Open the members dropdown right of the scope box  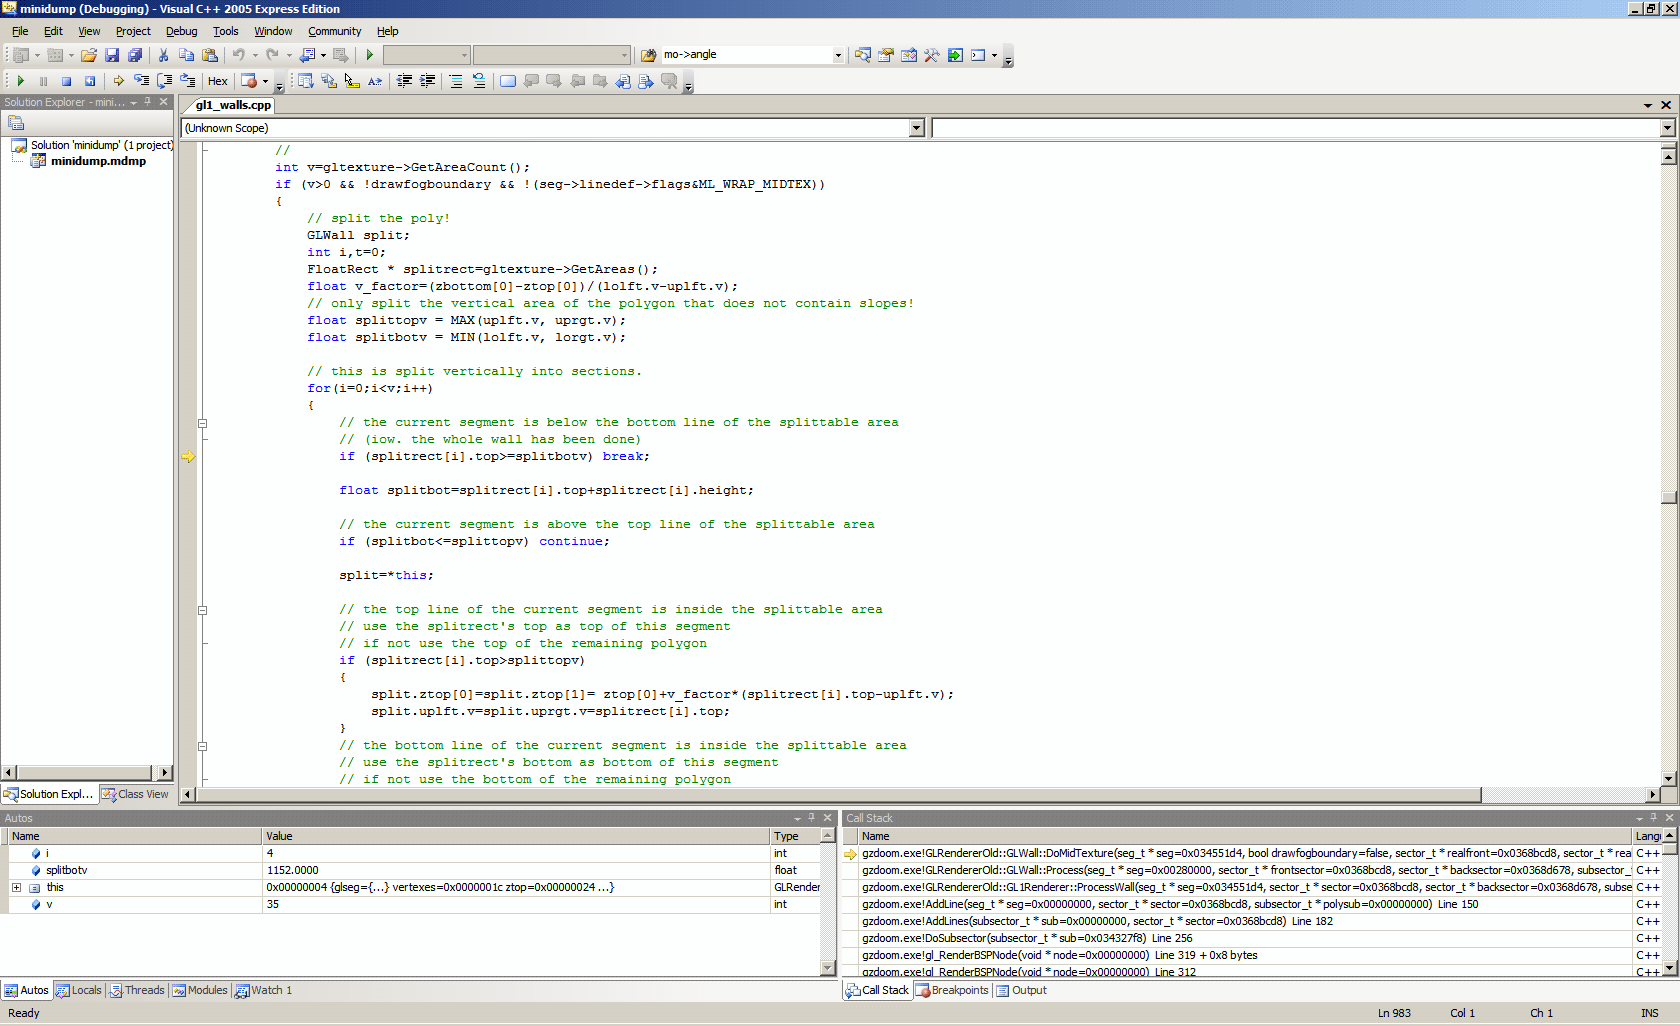coord(1667,128)
